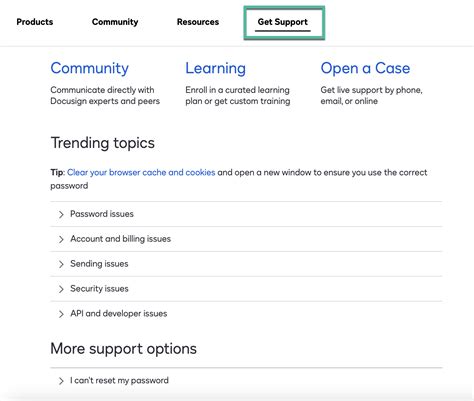Expand the I can't reset my password chevron

61,381
